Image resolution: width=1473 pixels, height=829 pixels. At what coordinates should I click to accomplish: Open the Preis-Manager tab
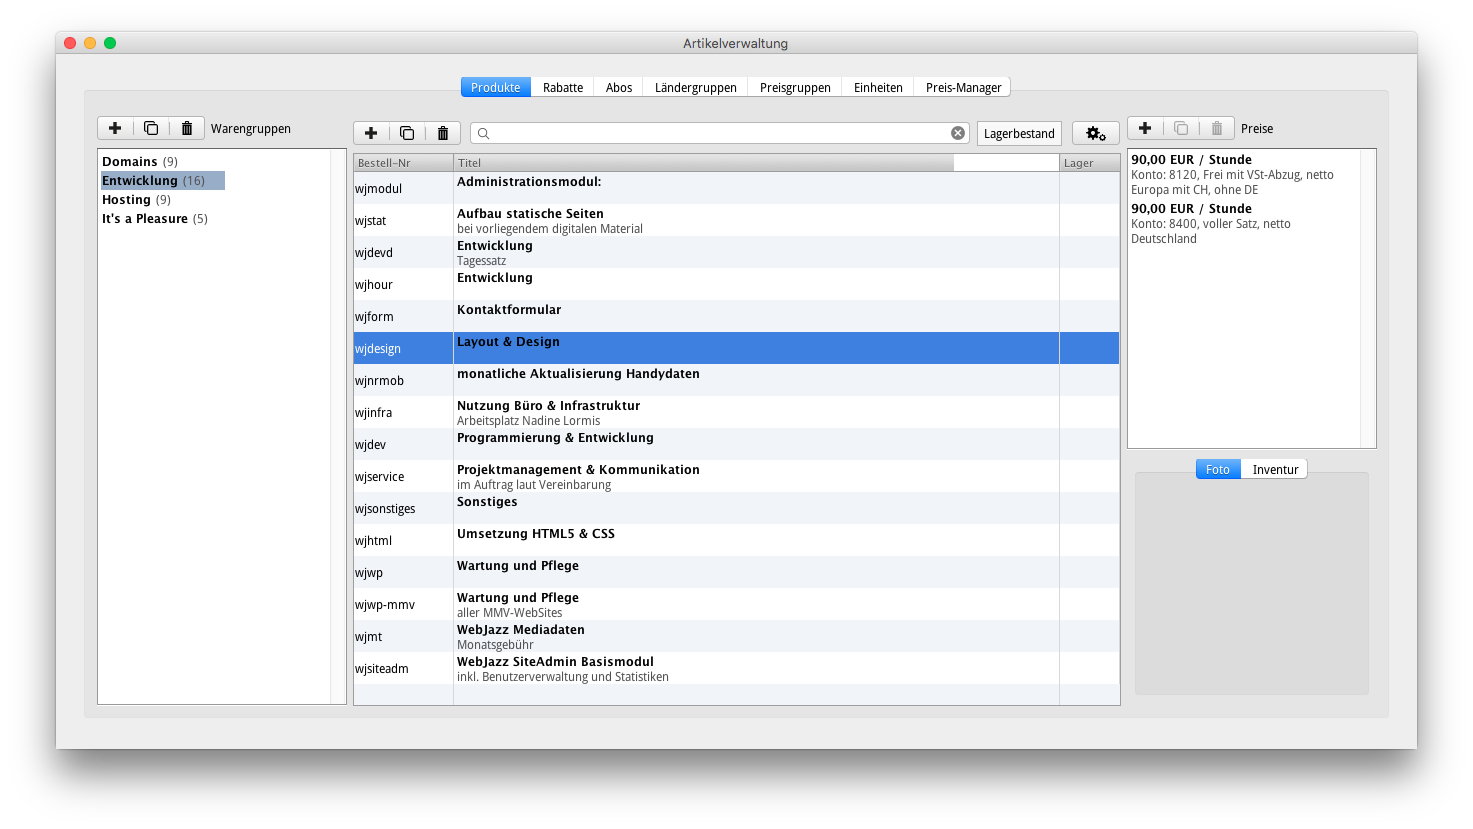[963, 87]
